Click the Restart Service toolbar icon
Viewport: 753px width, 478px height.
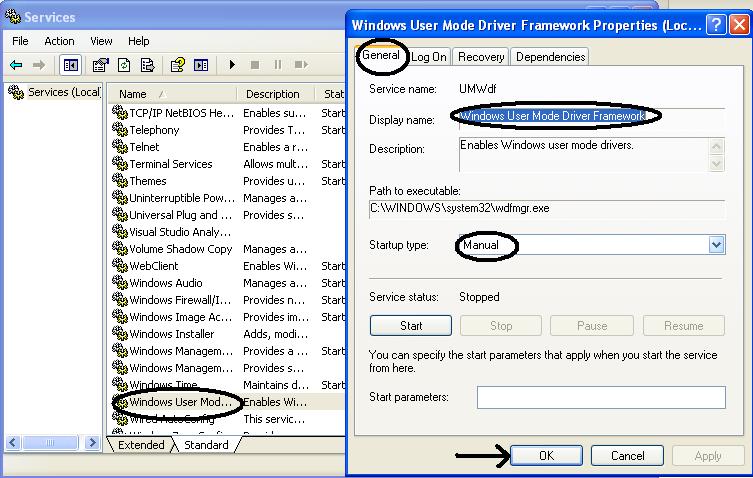[301, 64]
